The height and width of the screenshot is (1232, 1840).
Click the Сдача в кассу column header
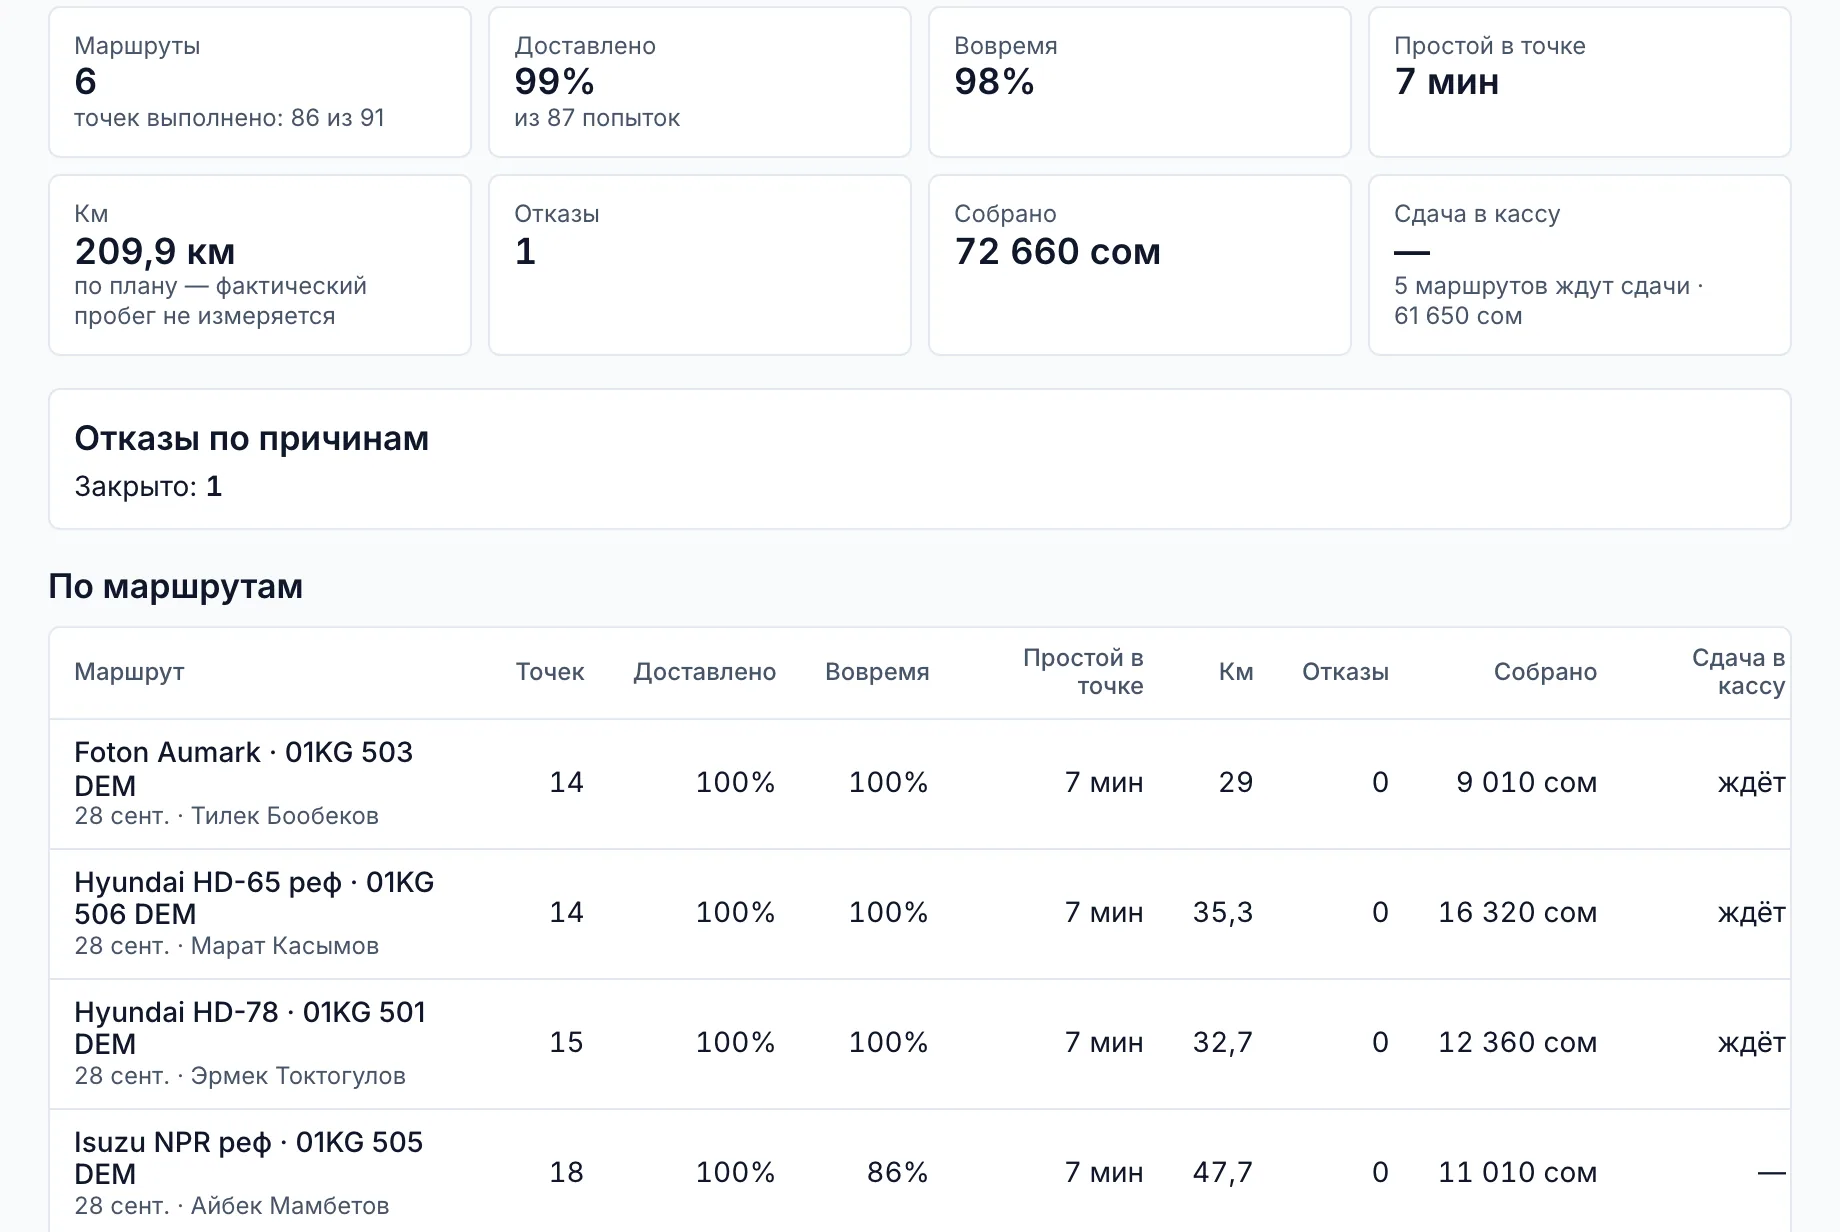tap(1738, 672)
